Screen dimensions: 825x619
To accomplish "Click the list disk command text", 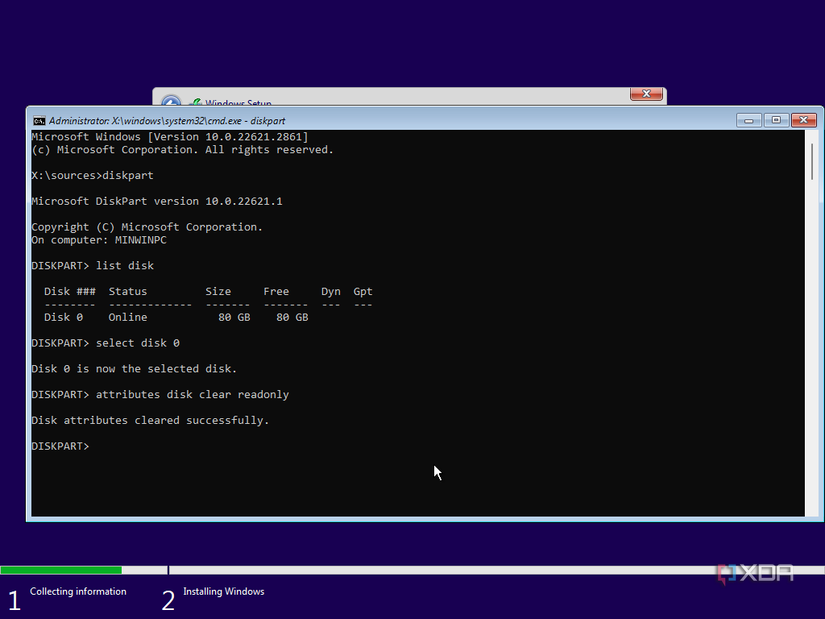I will [123, 265].
